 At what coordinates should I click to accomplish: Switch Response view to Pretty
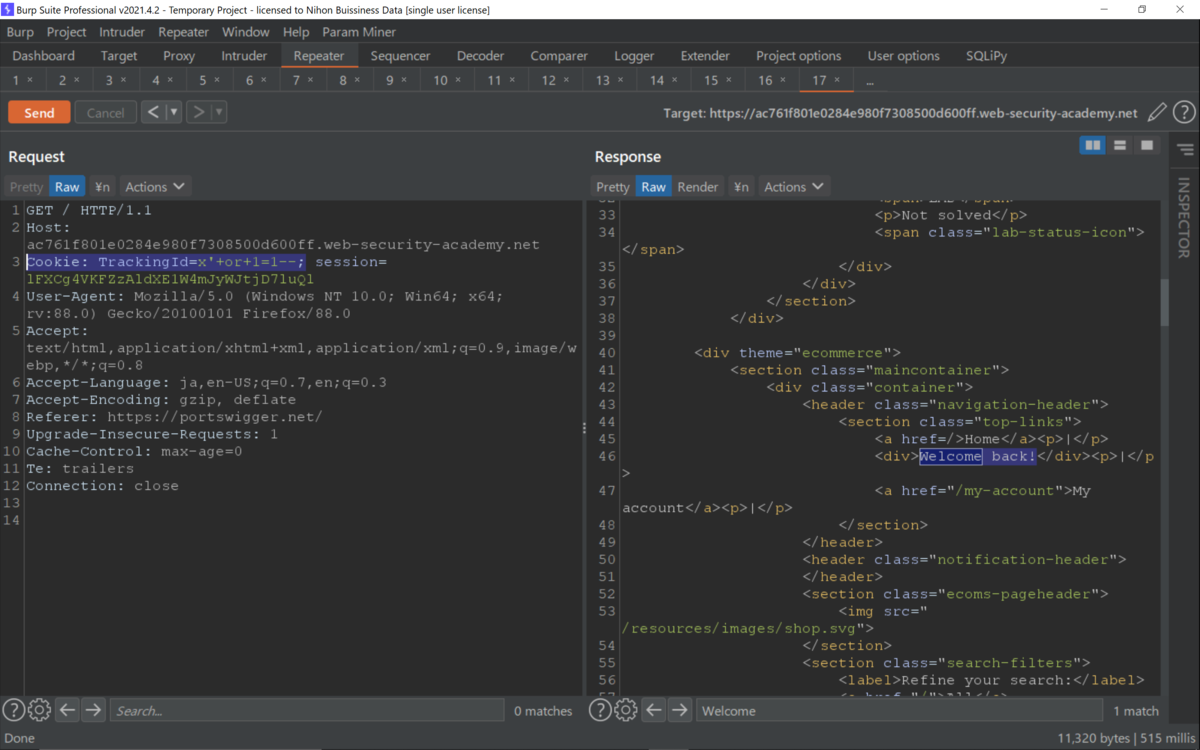click(x=613, y=187)
